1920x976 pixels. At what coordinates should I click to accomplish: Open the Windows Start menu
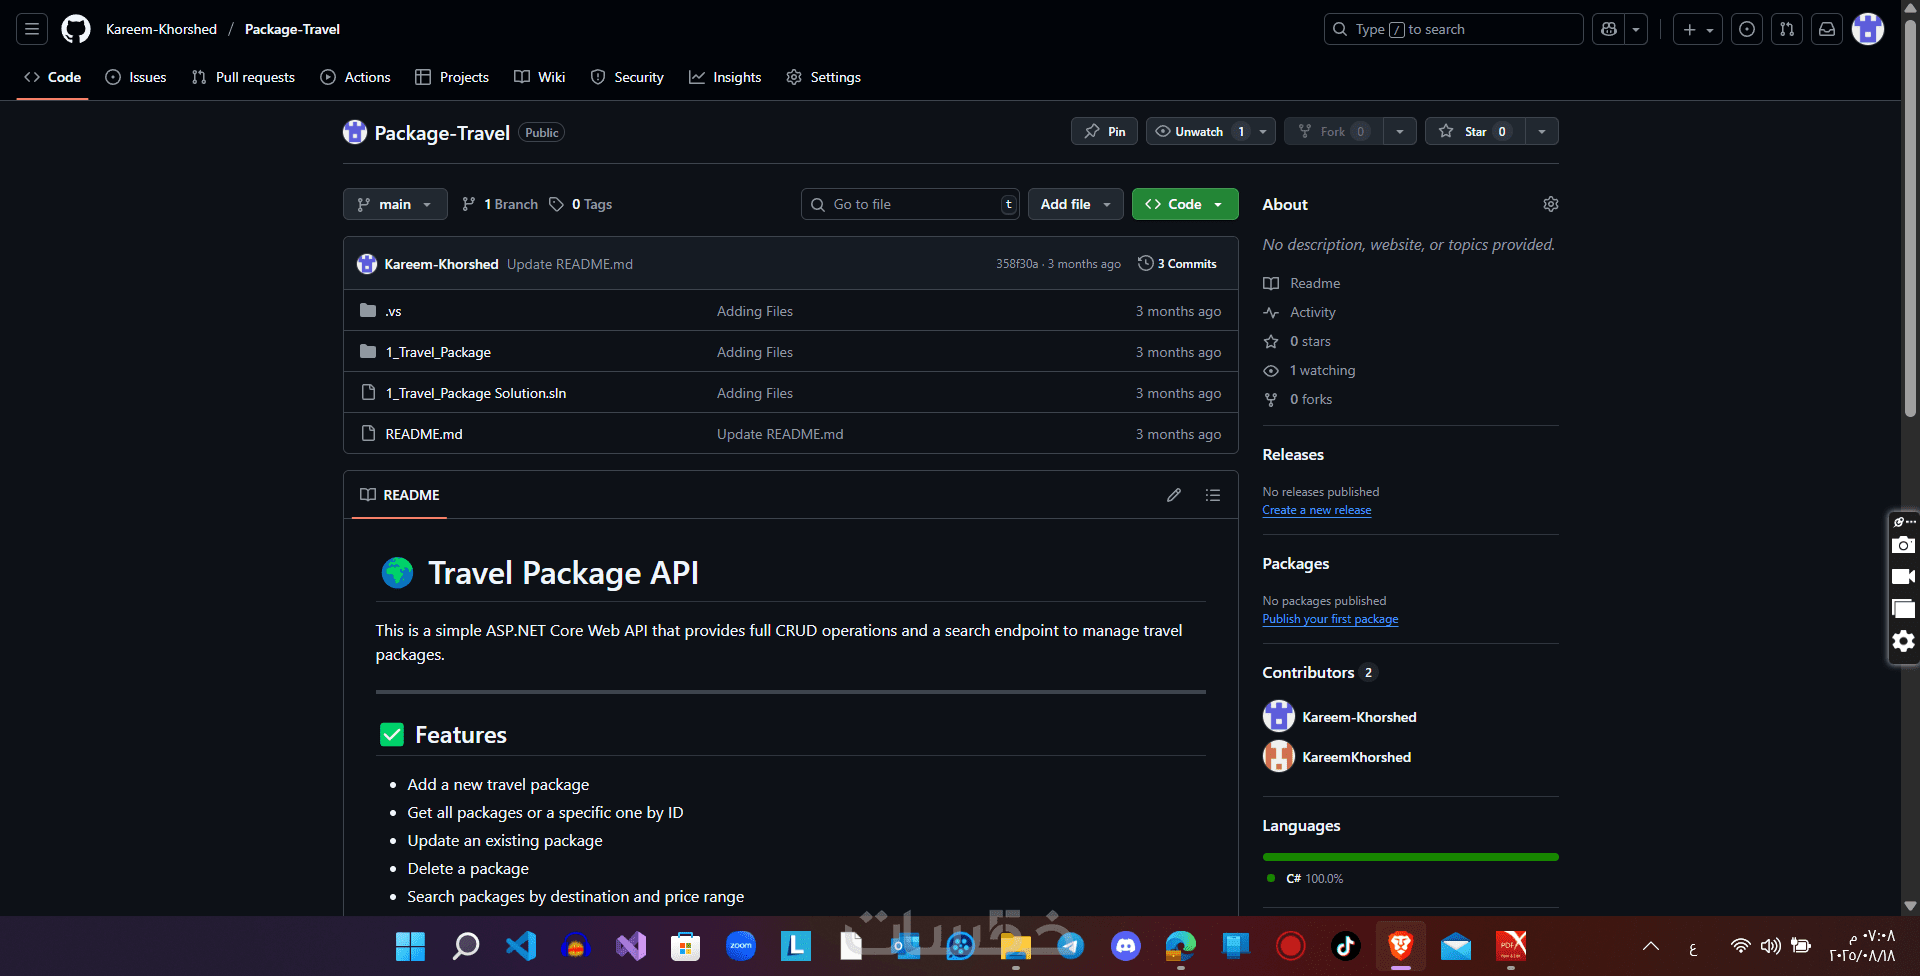click(410, 946)
